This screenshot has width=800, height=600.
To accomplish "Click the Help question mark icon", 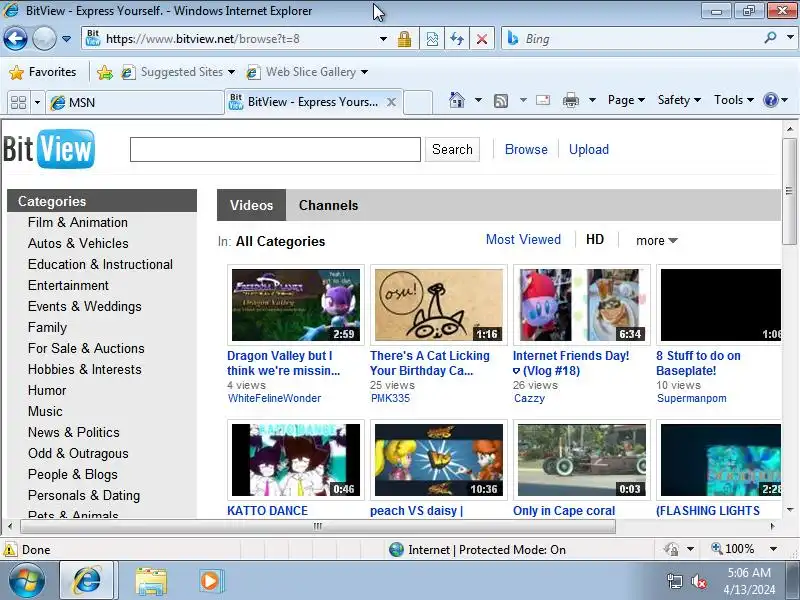I will tap(770, 100).
